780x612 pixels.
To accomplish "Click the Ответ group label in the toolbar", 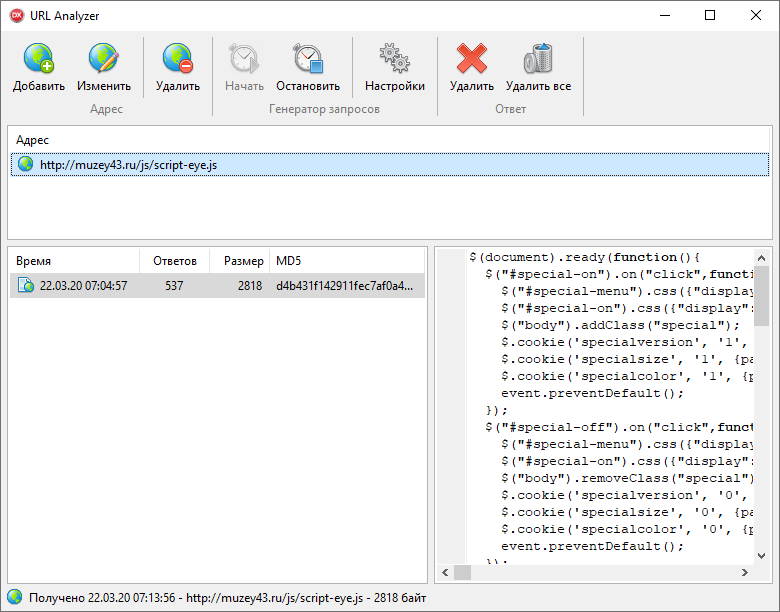I will pyautogui.click(x=510, y=109).
